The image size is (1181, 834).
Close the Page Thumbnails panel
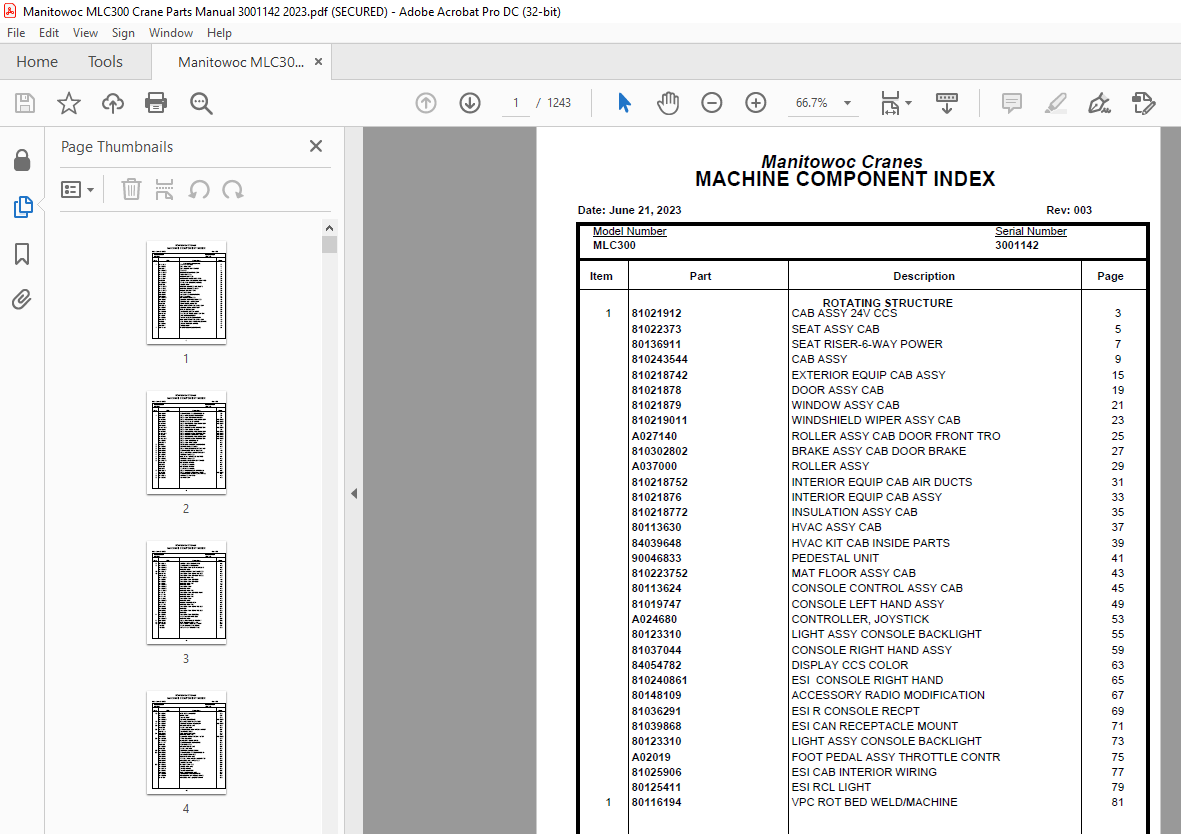click(316, 146)
